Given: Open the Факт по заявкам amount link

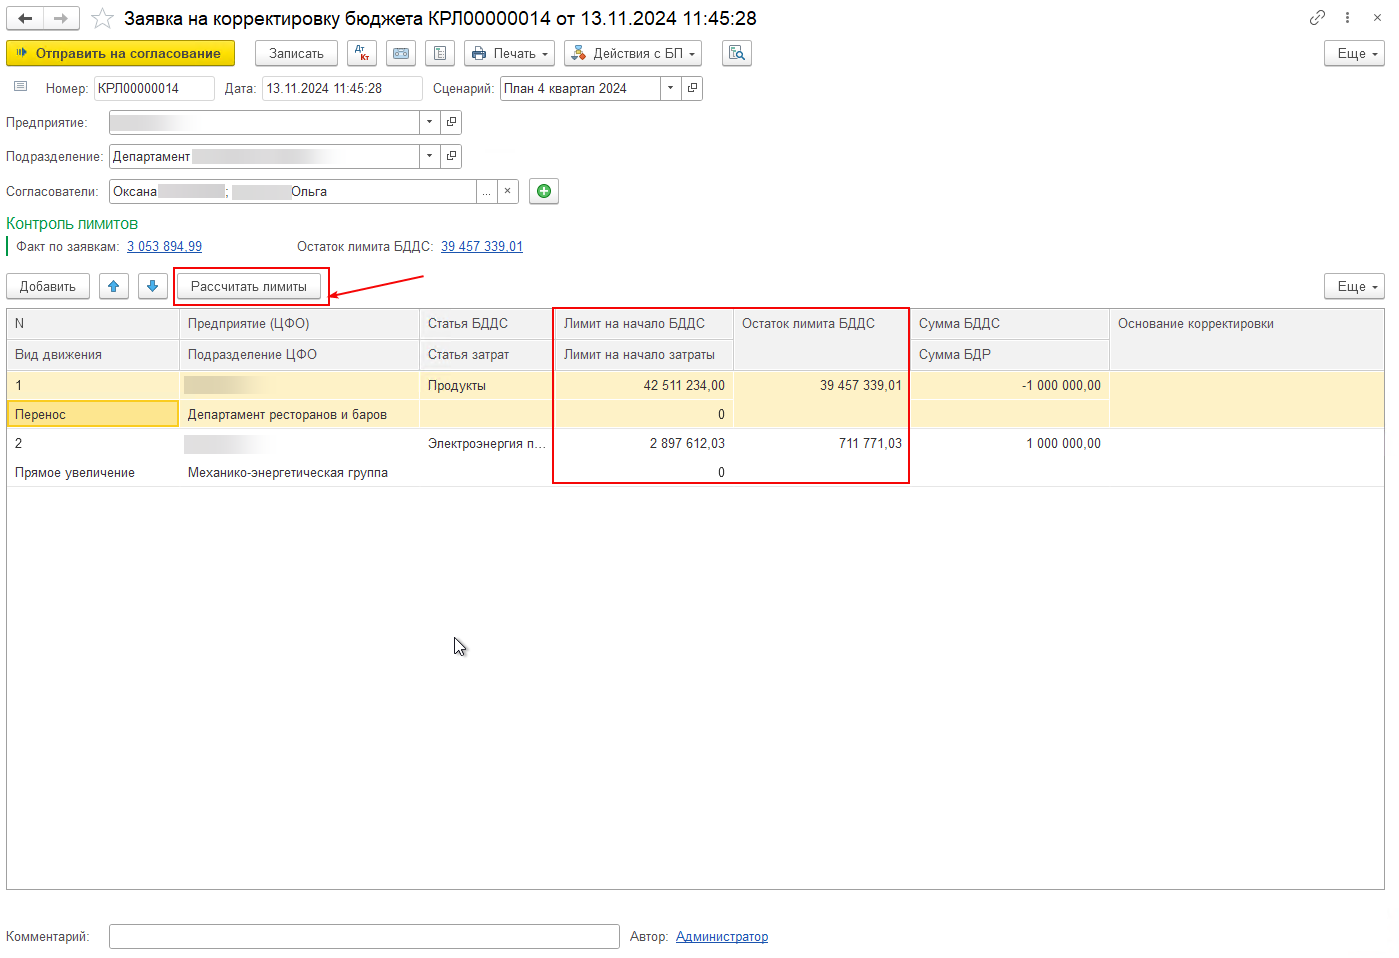Looking at the screenshot, I should coord(164,246).
